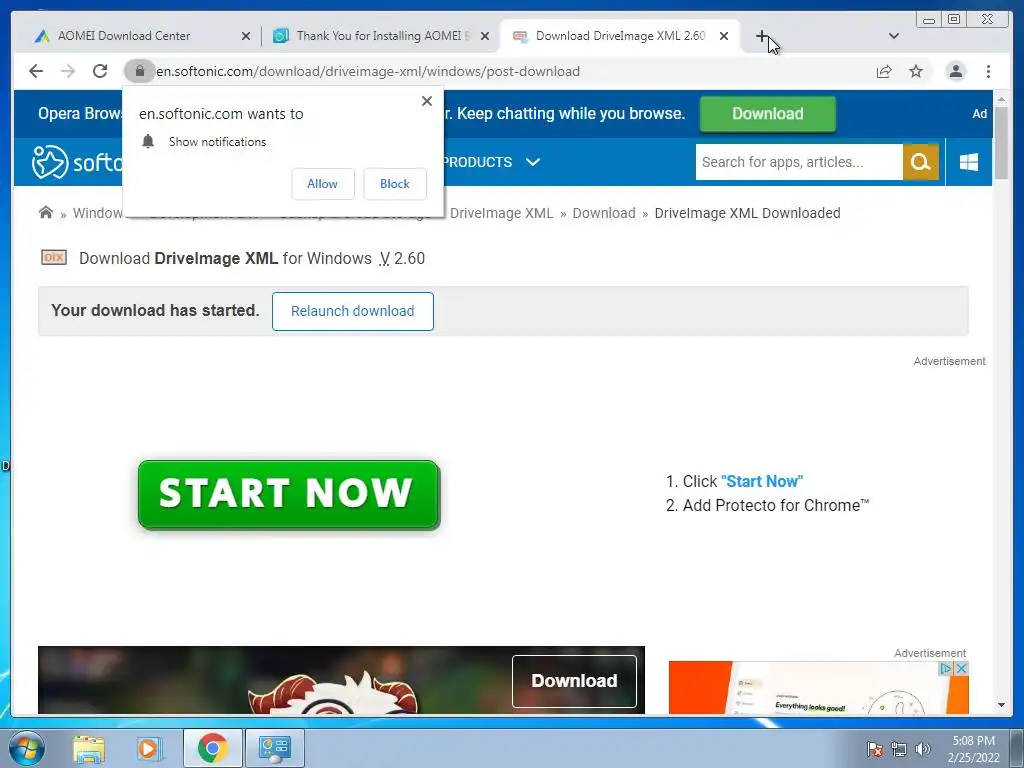
Task: Click the green START NOW ad button
Action: click(x=289, y=494)
